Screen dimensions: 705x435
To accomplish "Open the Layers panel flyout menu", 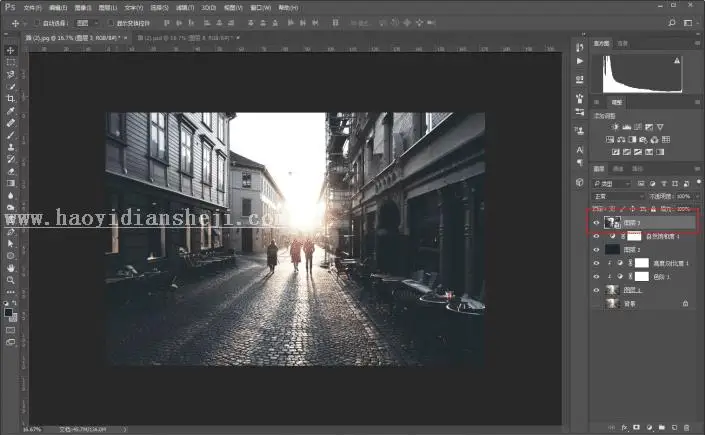I will (x=697, y=169).
